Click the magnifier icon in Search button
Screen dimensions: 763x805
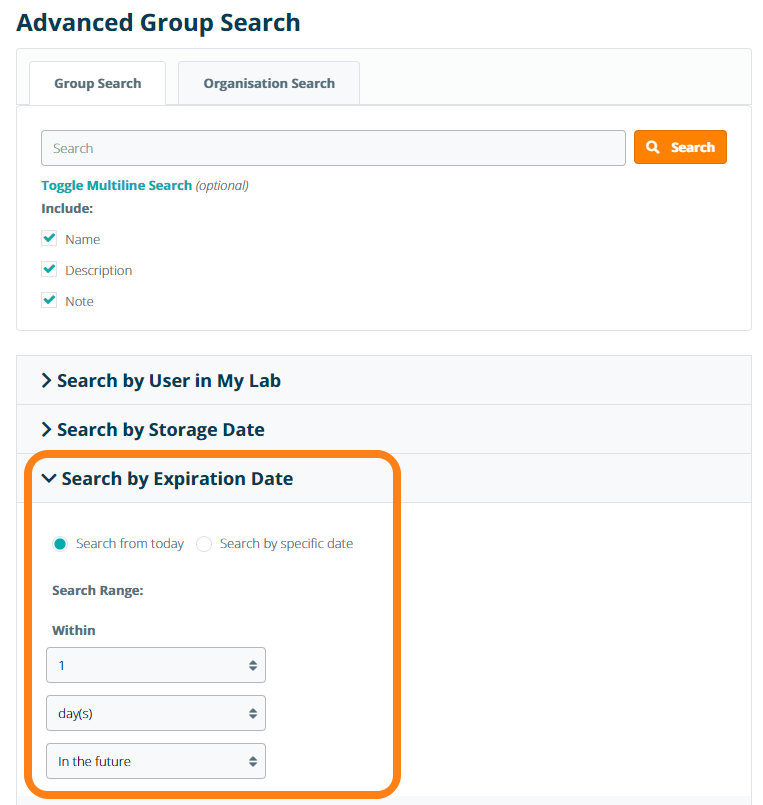pyautogui.click(x=653, y=147)
